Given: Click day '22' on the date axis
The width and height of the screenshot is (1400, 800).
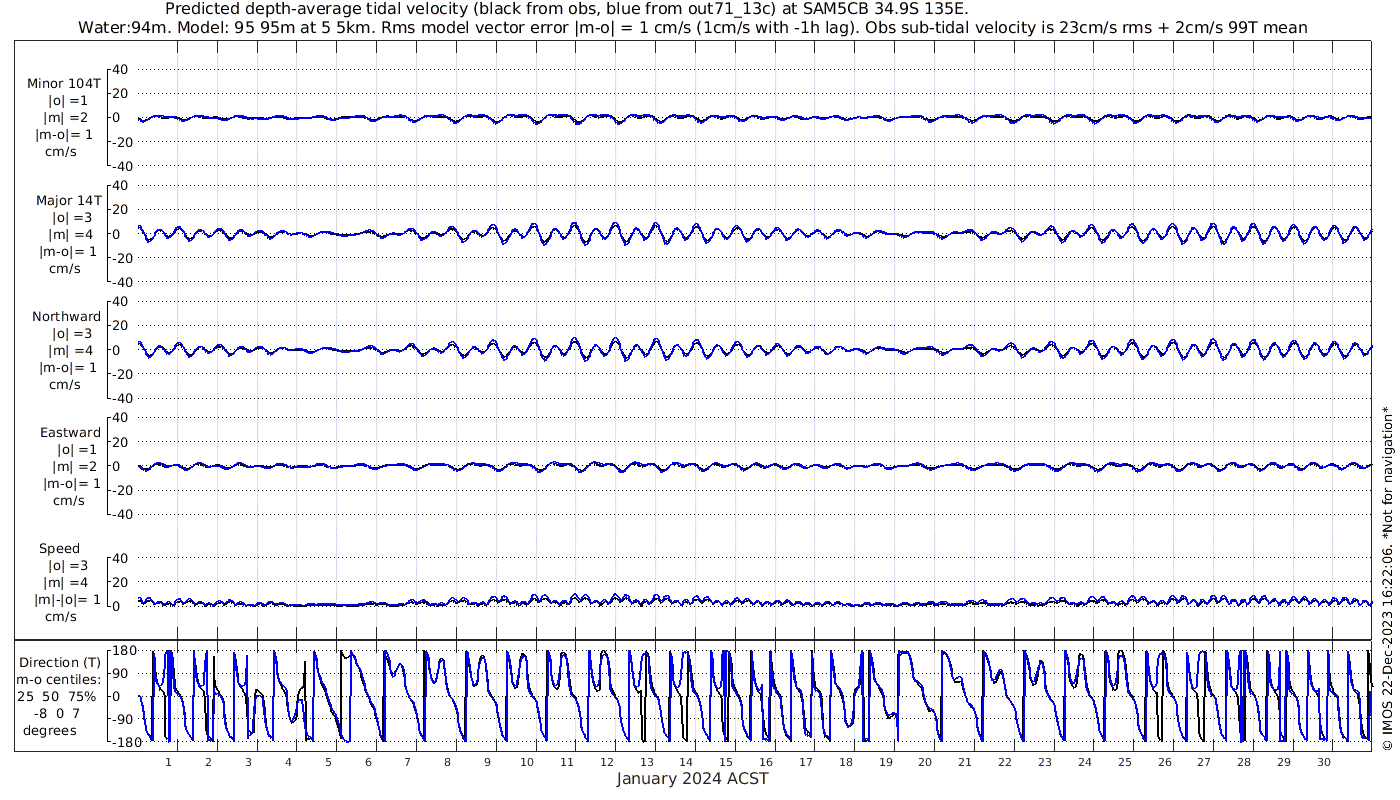Looking at the screenshot, I should point(1005,762).
